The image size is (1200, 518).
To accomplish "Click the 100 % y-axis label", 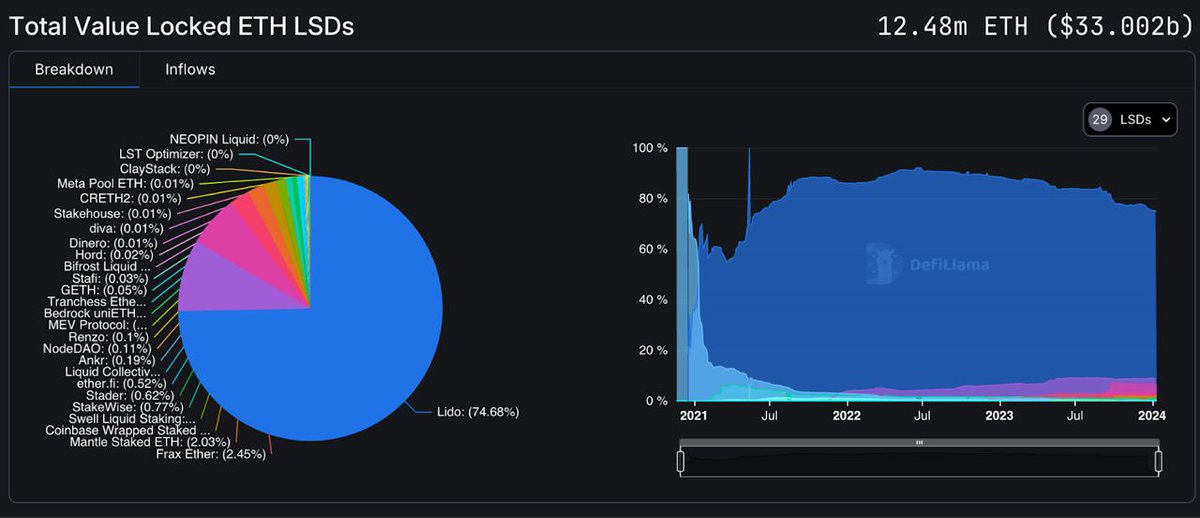I will (x=650, y=148).
